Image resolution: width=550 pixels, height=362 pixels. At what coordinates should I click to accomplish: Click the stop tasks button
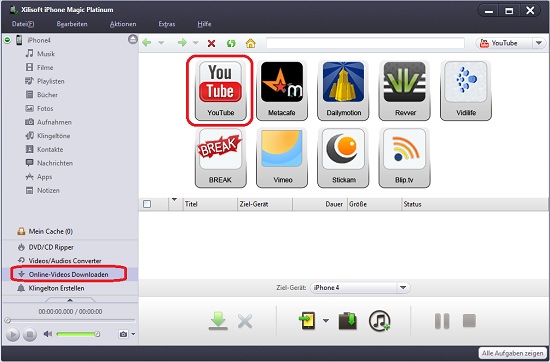pyautogui.click(x=469, y=321)
